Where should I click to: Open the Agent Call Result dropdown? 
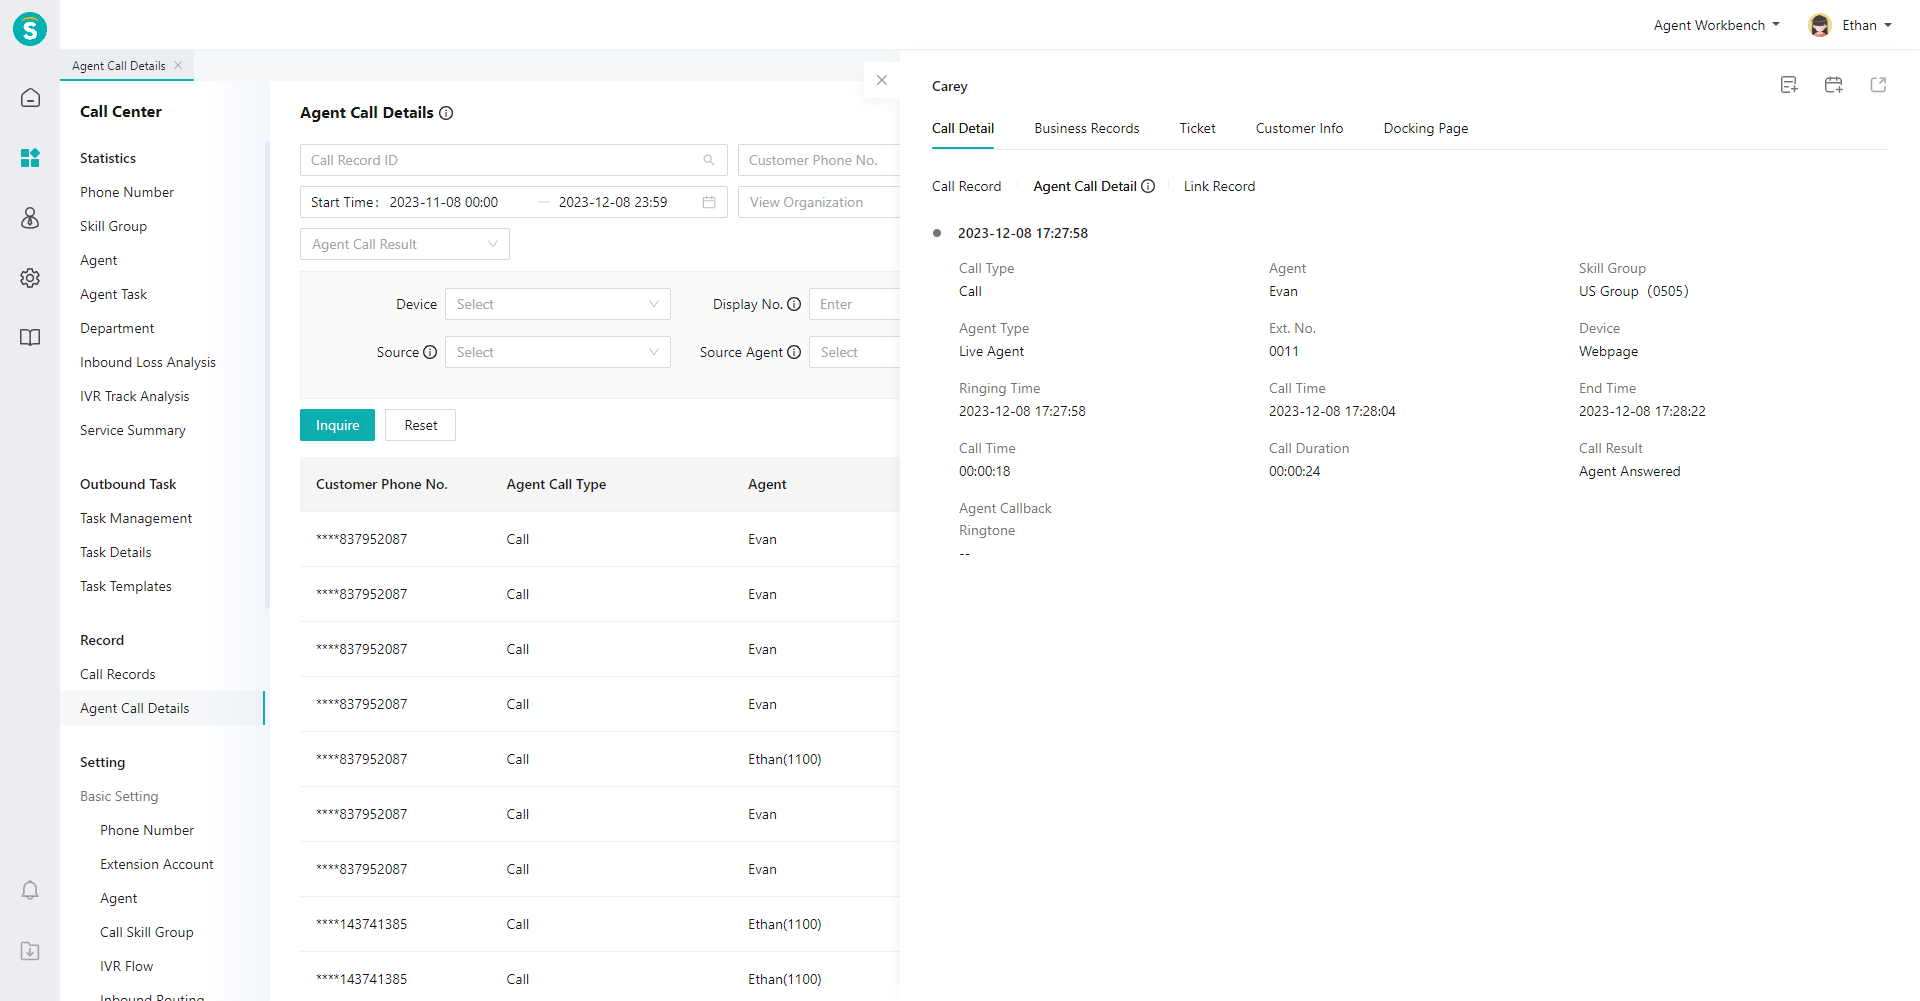point(405,244)
